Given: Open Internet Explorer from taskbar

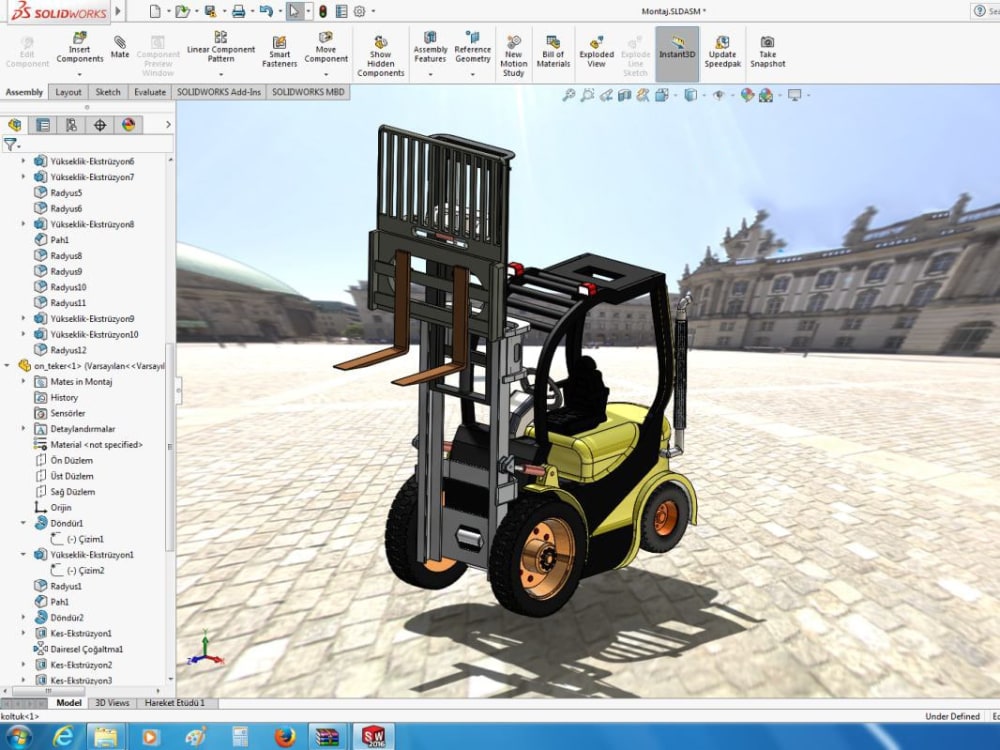Looking at the screenshot, I should pos(62,737).
